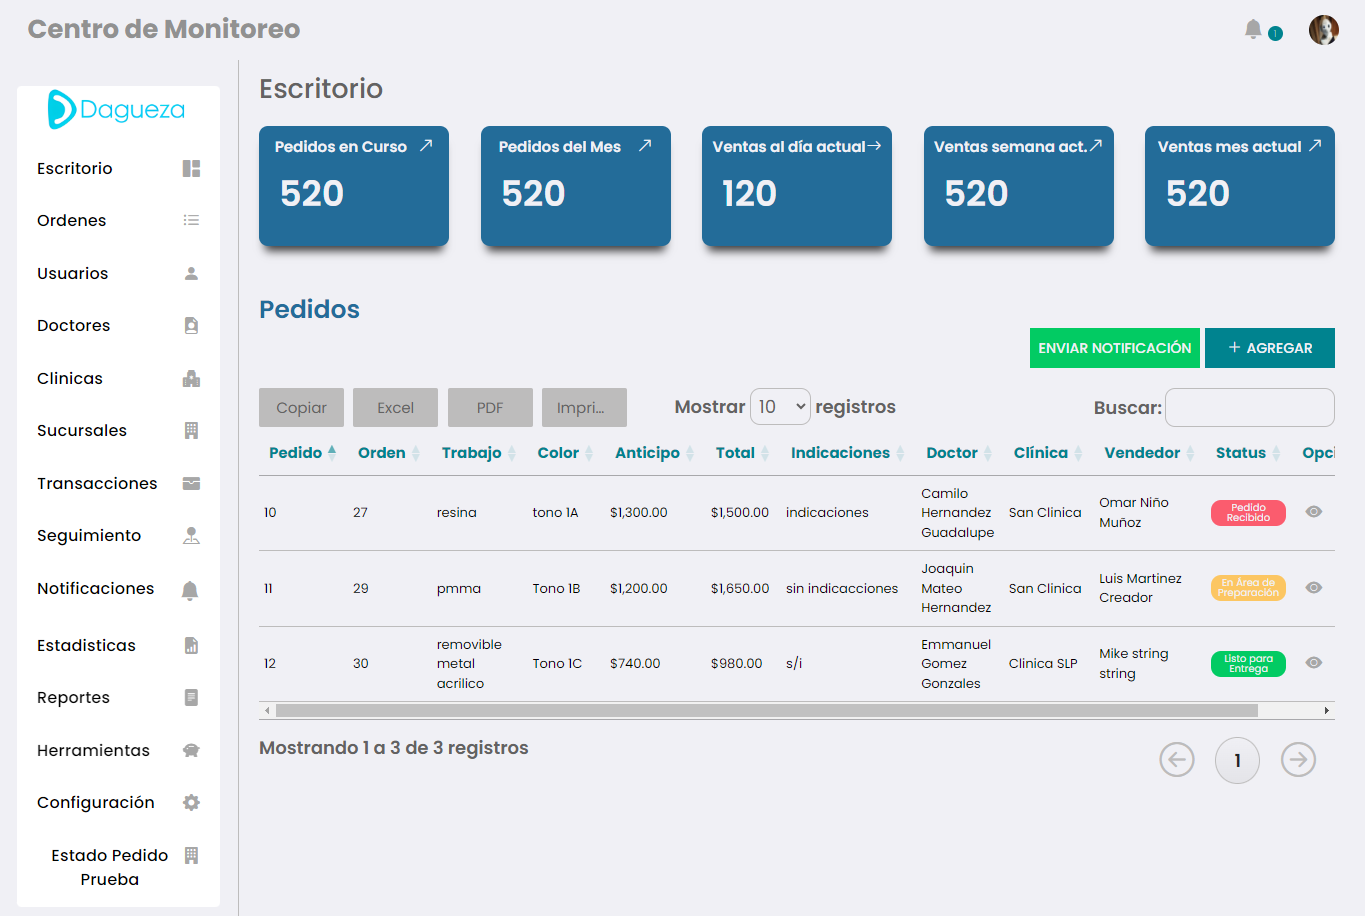Click the Configuración gear icon

191,802
